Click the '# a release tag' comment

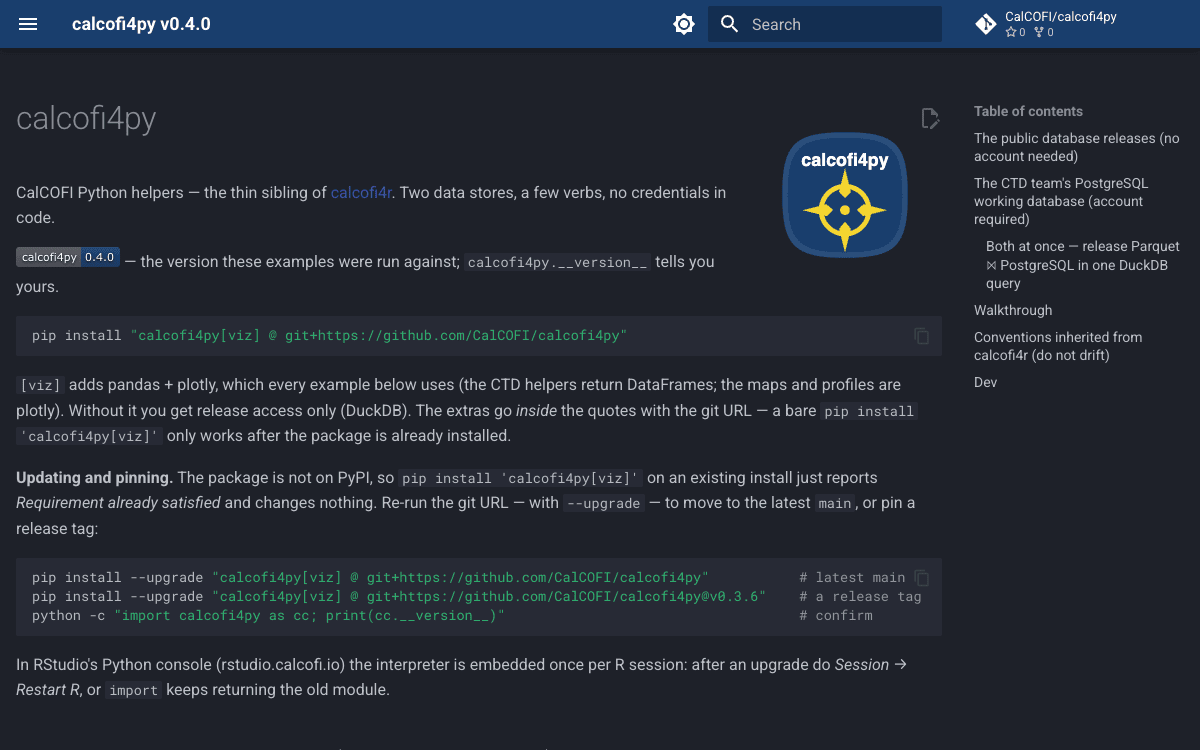[x=860, y=596]
